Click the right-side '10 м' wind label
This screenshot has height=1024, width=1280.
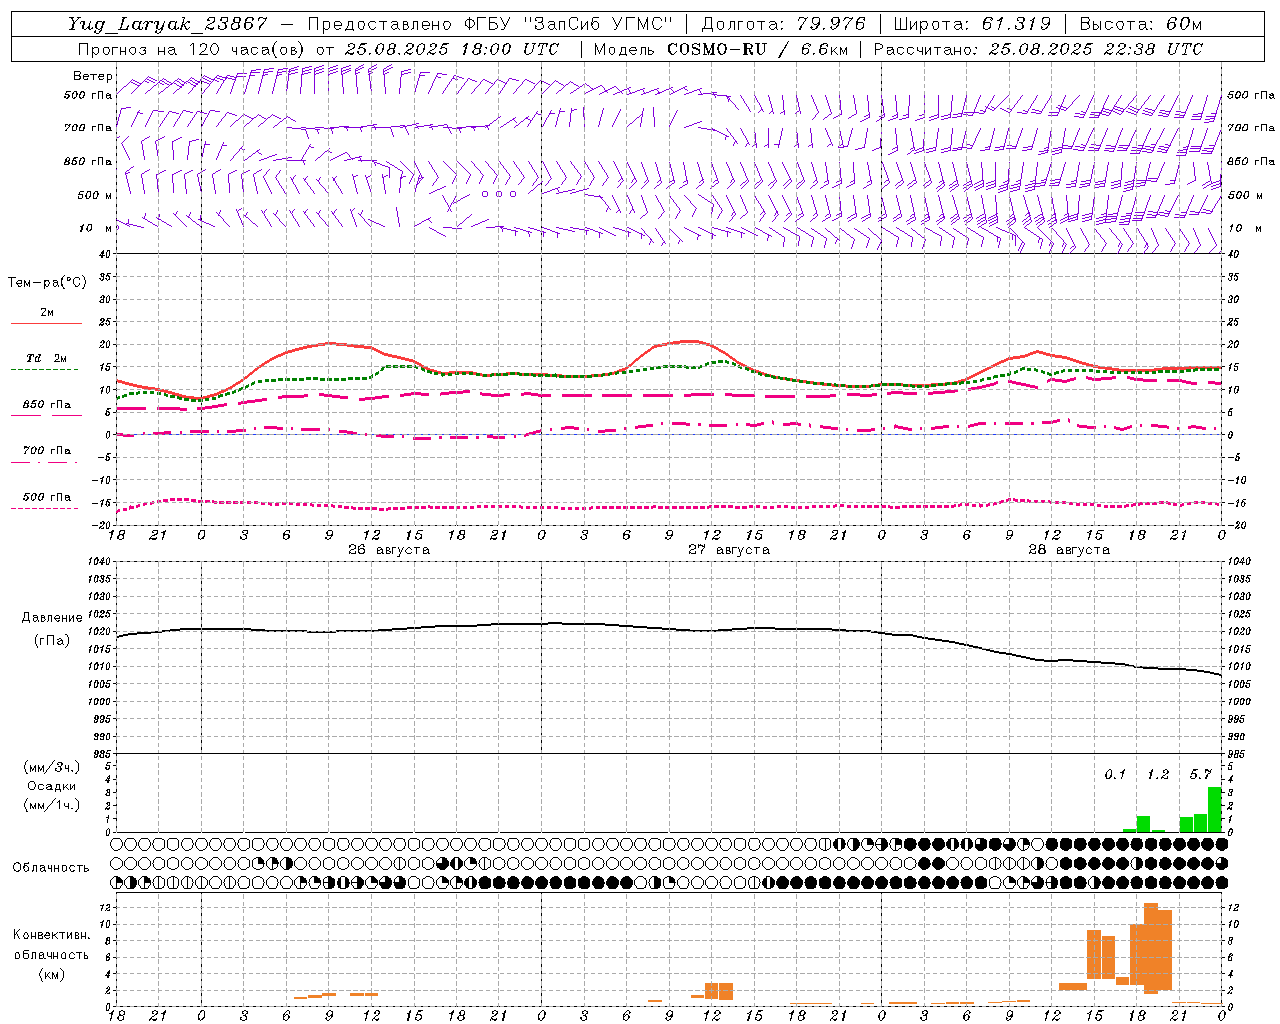1244,228
